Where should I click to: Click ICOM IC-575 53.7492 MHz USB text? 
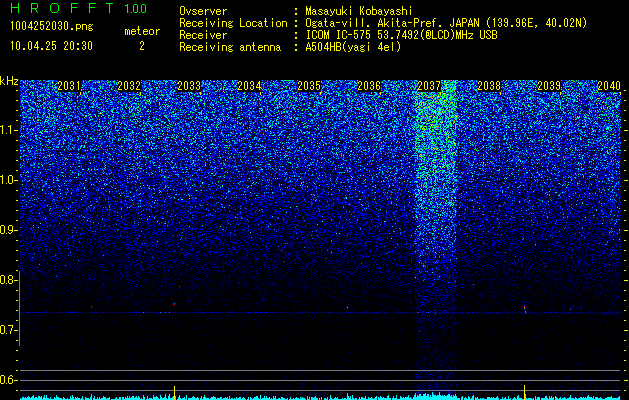401,35
